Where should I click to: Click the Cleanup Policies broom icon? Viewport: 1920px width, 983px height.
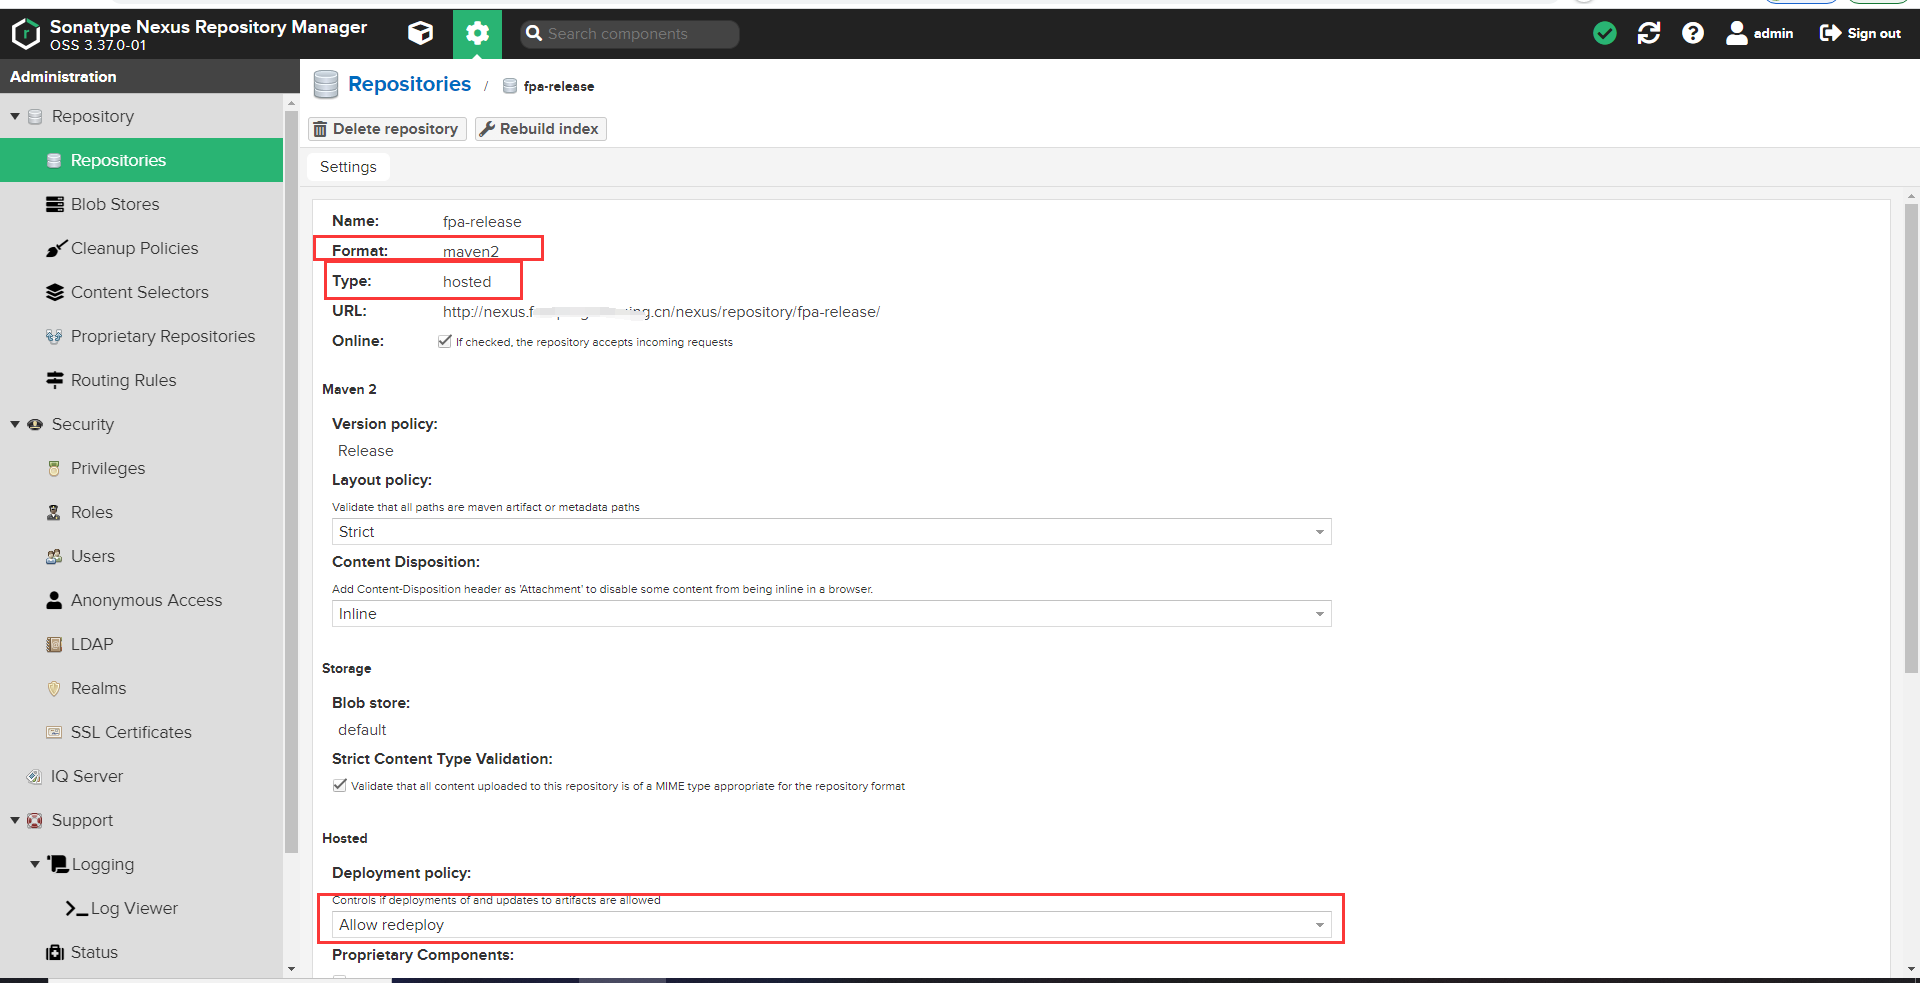(56, 248)
